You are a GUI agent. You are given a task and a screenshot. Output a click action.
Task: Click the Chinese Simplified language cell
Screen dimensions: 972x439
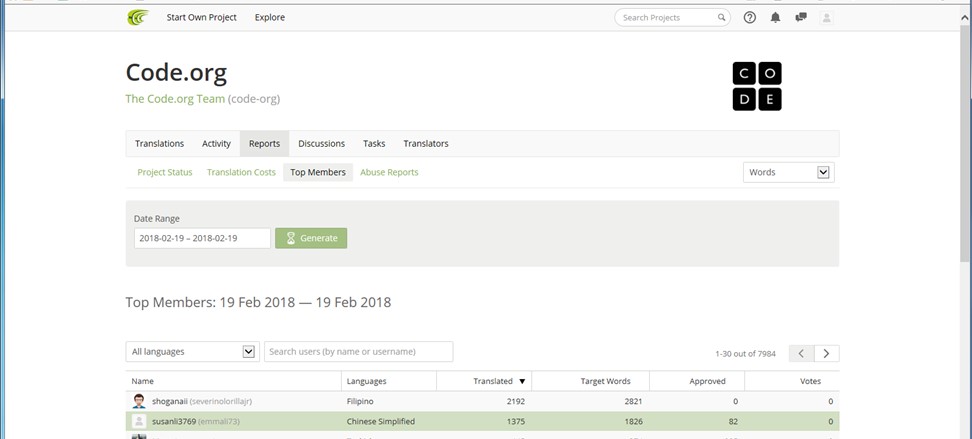tap(381, 422)
